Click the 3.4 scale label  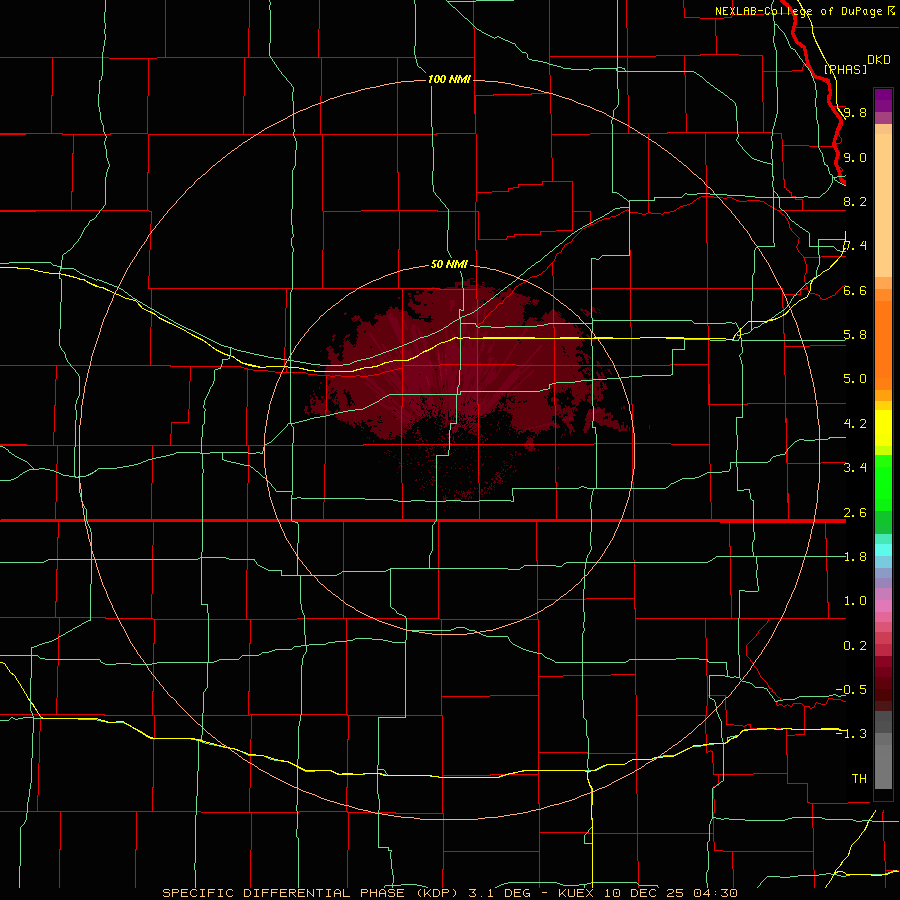[855, 468]
